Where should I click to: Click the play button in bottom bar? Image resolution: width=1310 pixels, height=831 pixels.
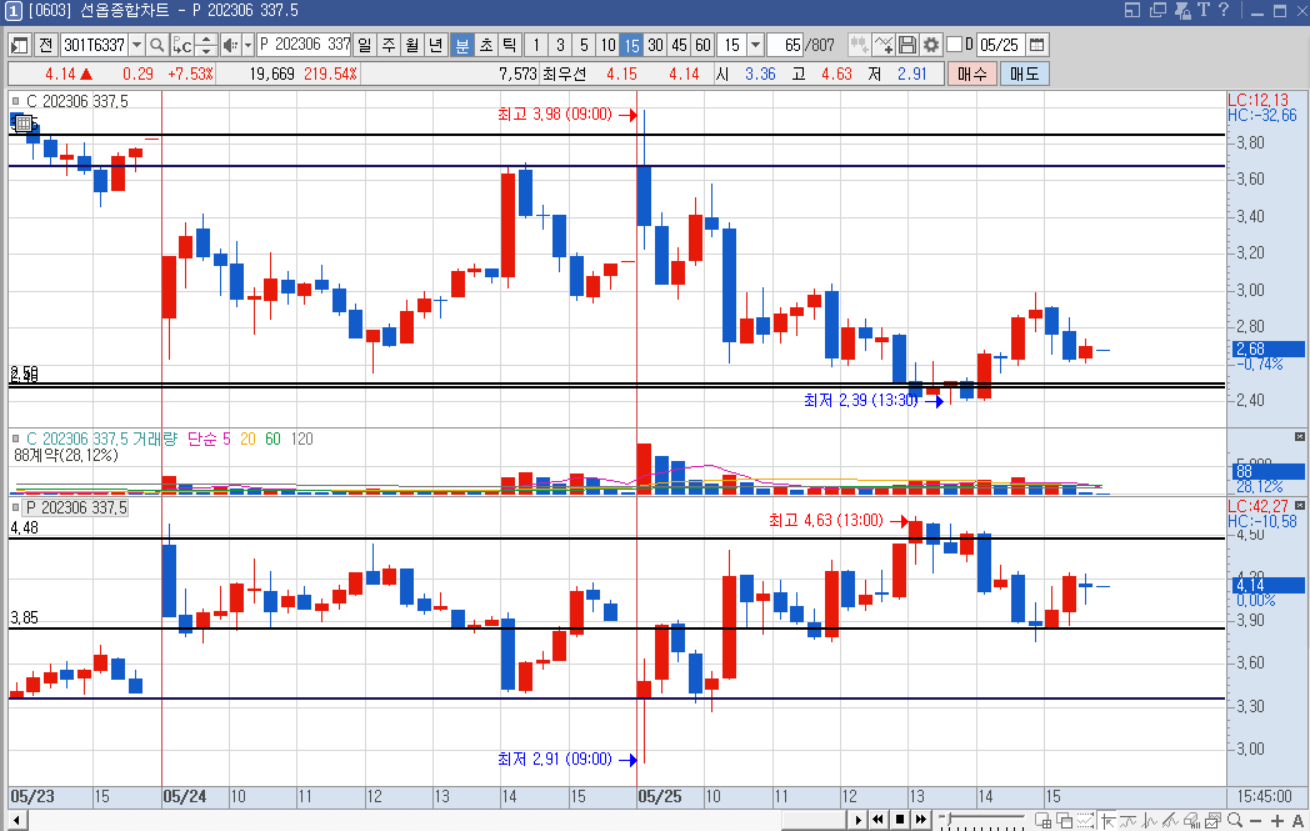pyautogui.click(x=859, y=820)
